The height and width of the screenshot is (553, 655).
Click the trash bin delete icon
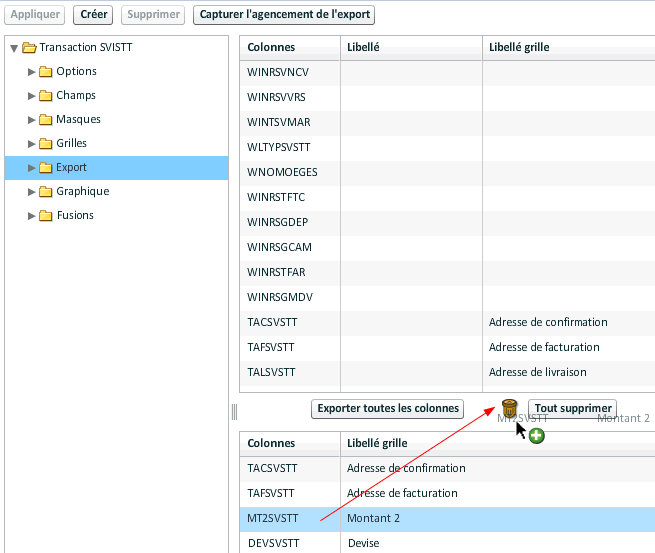coord(509,408)
